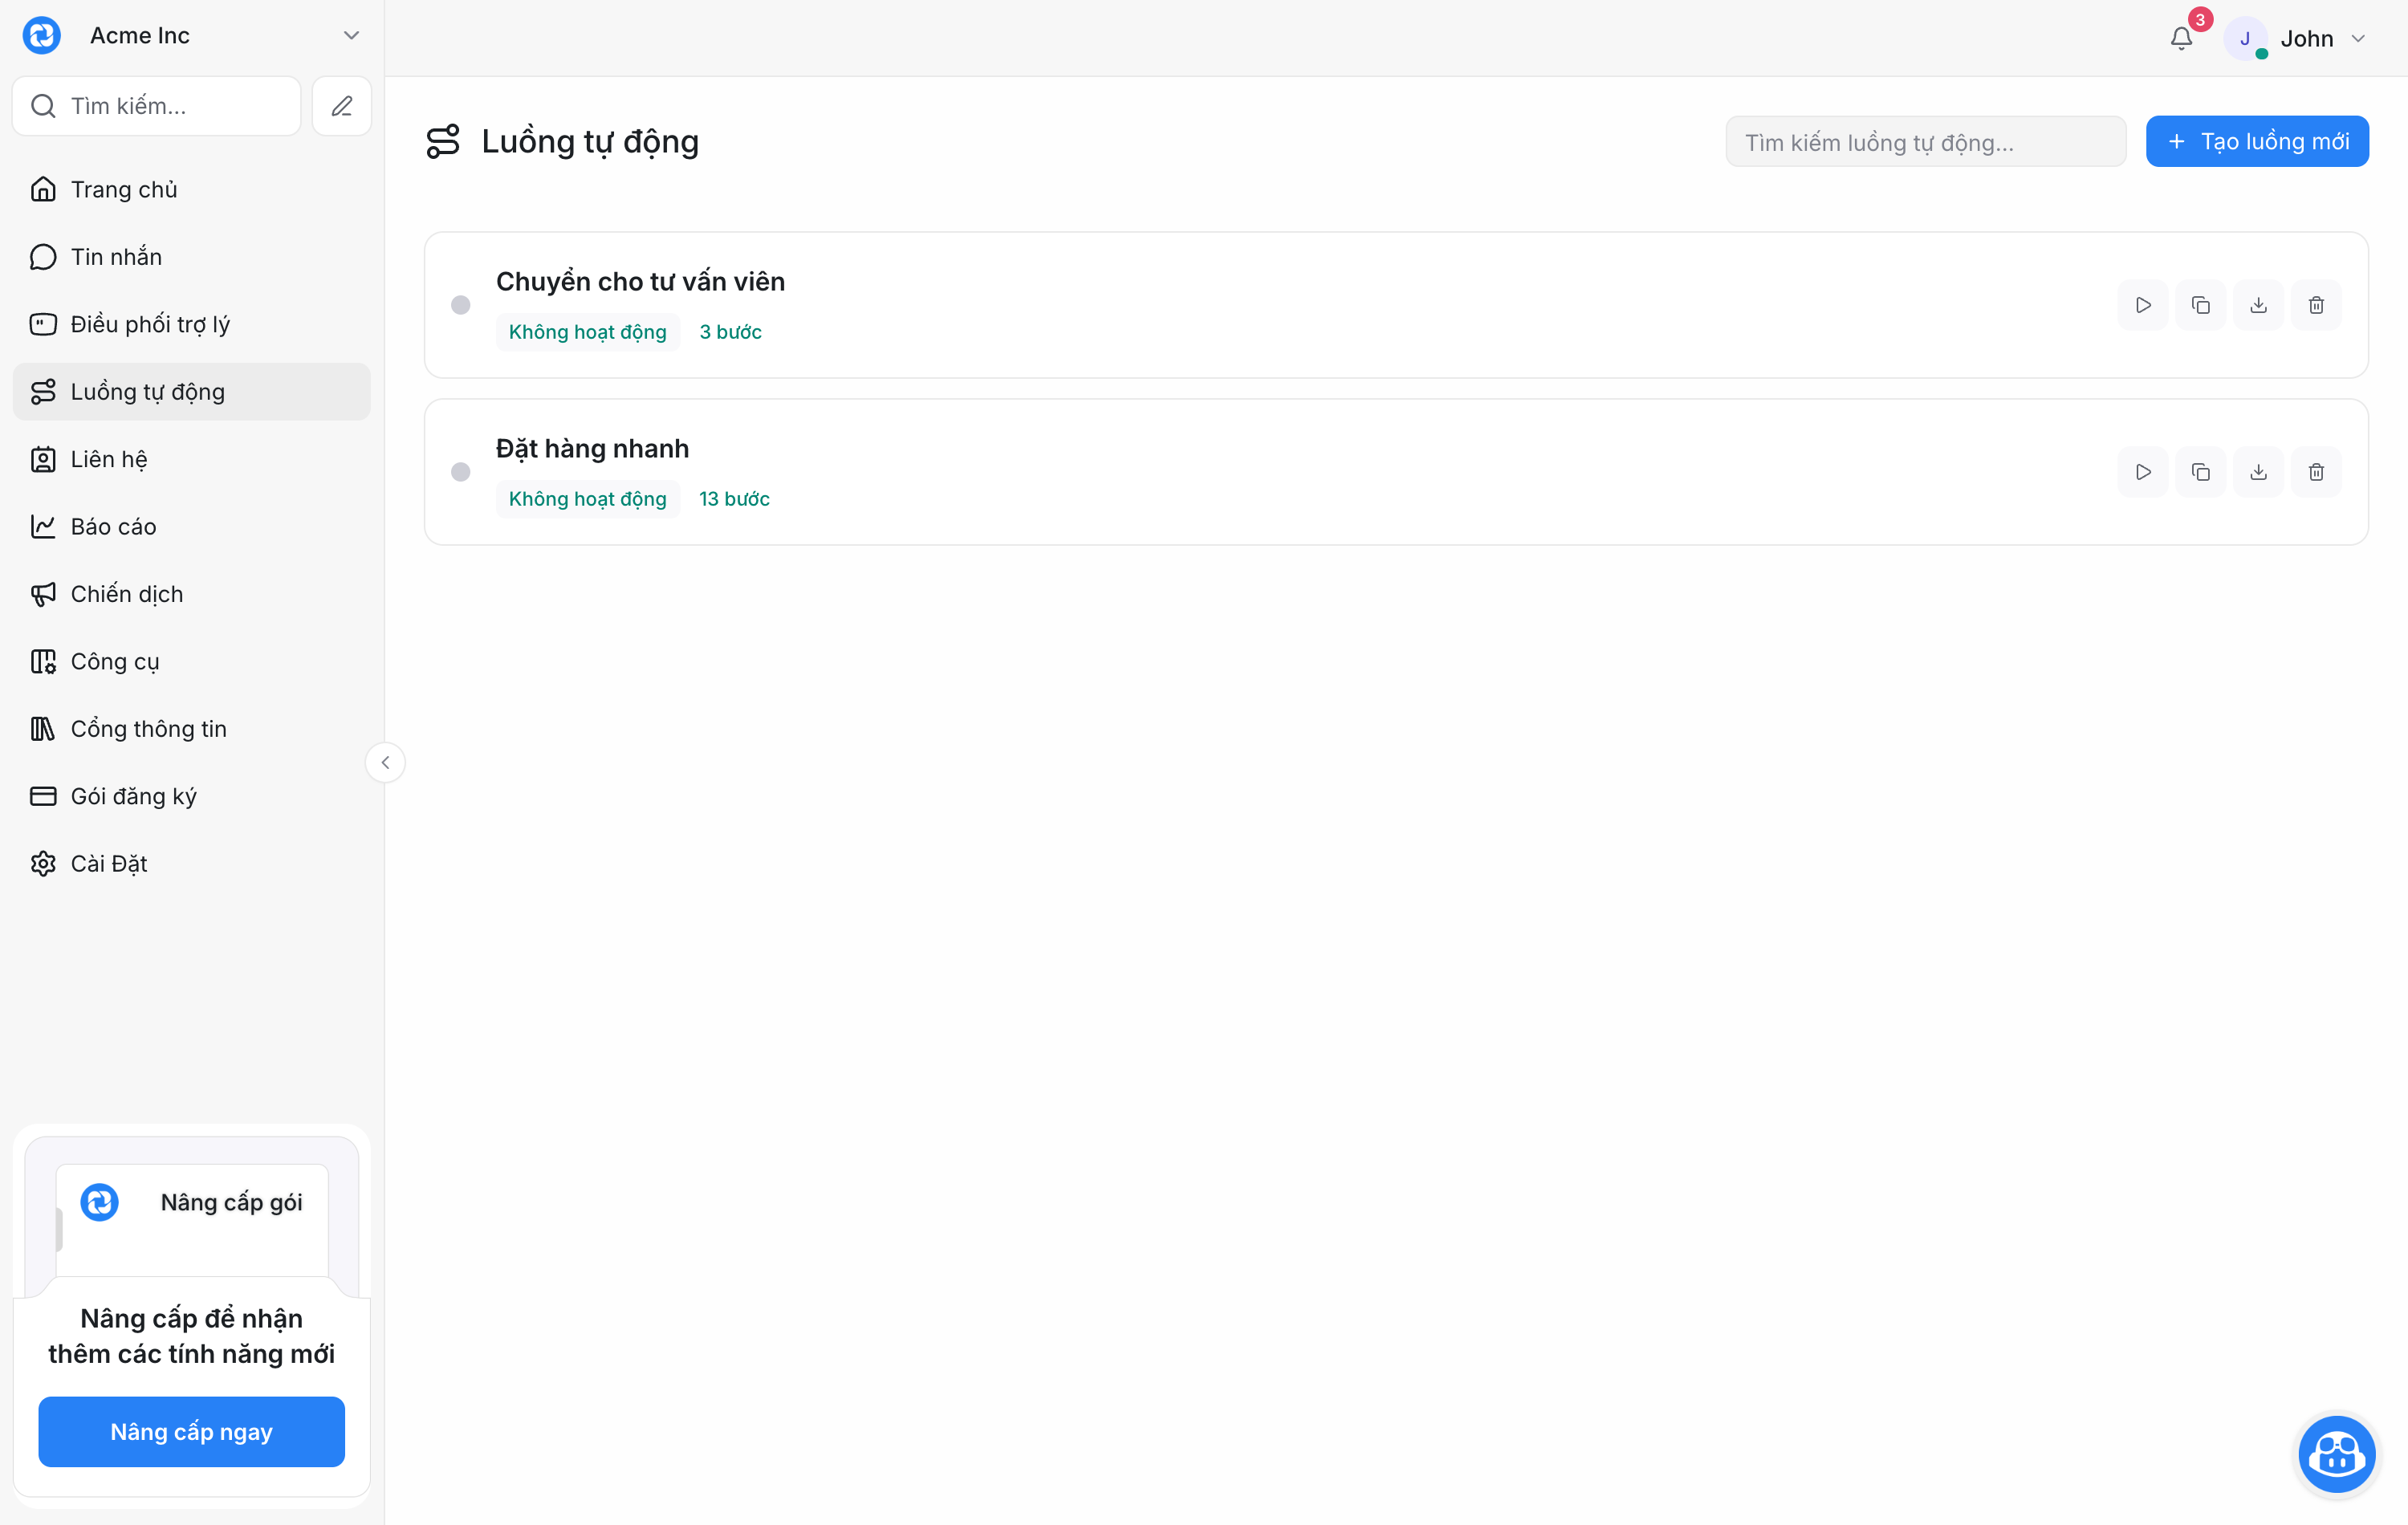The width and height of the screenshot is (2408, 1525).
Task: Click Tạo luồng mới button
Action: (2257, 142)
